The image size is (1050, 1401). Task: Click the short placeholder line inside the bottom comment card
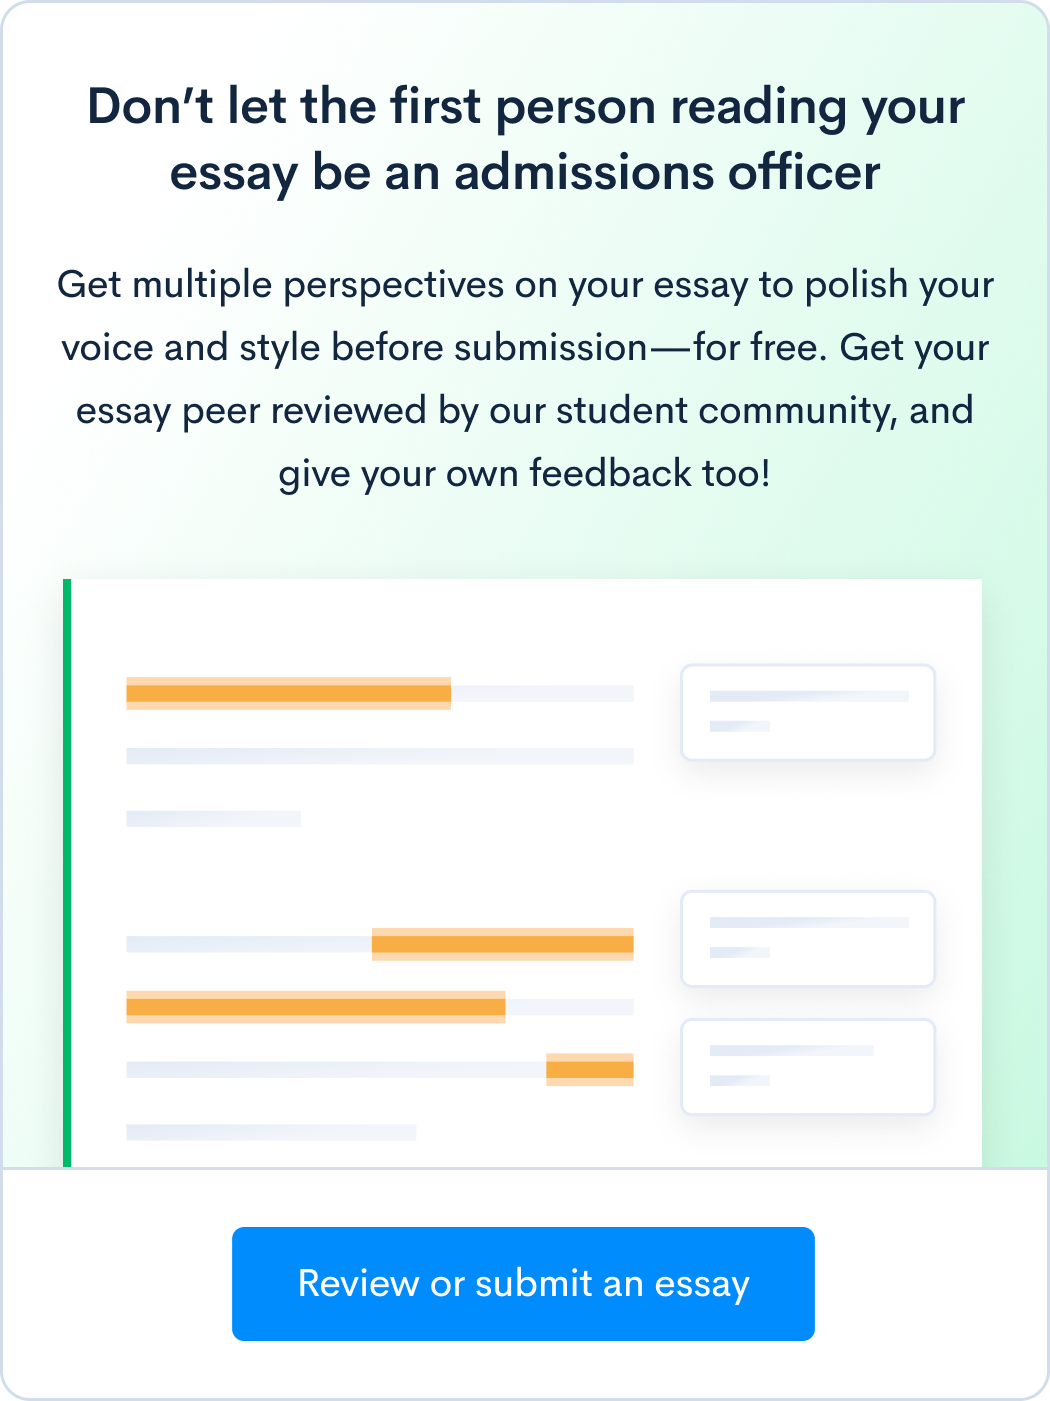click(x=740, y=1080)
